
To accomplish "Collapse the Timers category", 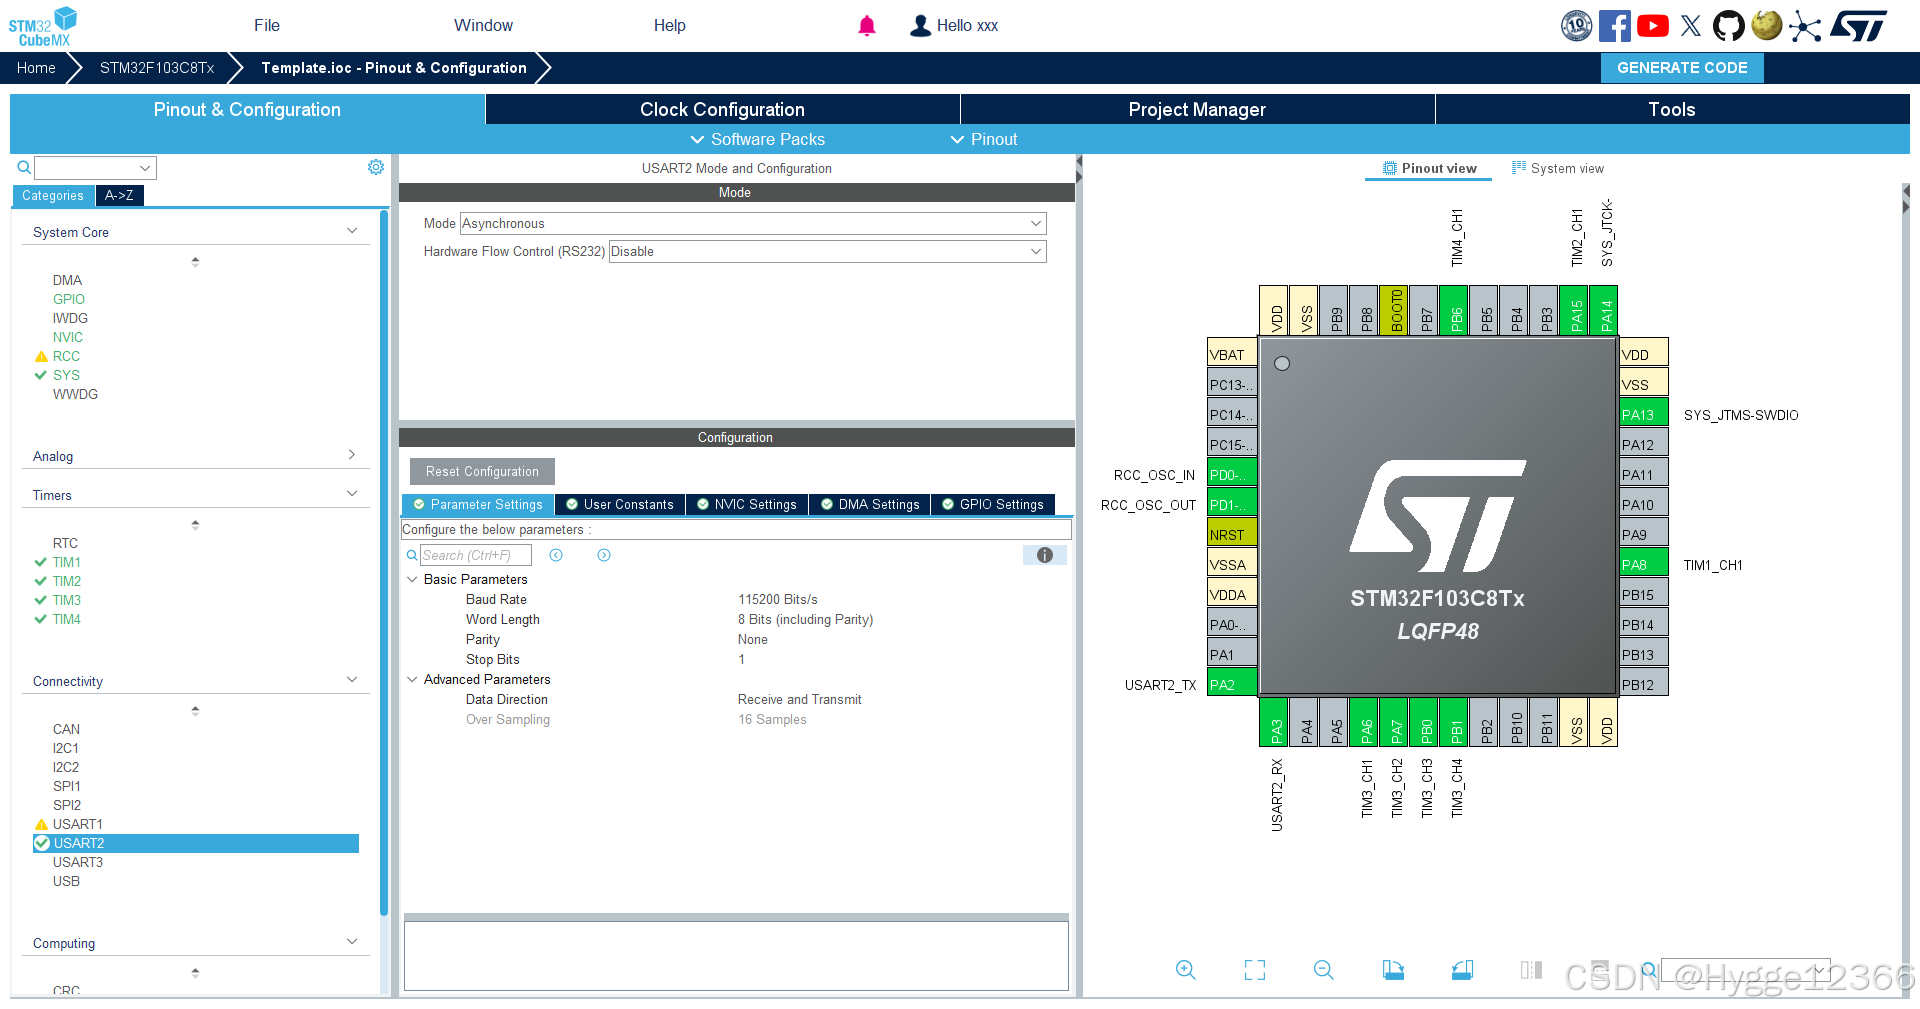I will click(x=352, y=494).
